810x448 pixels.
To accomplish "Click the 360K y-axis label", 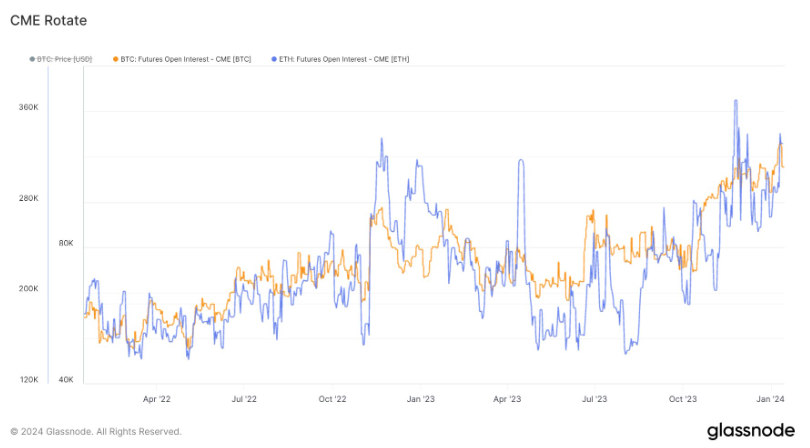I will [27, 108].
